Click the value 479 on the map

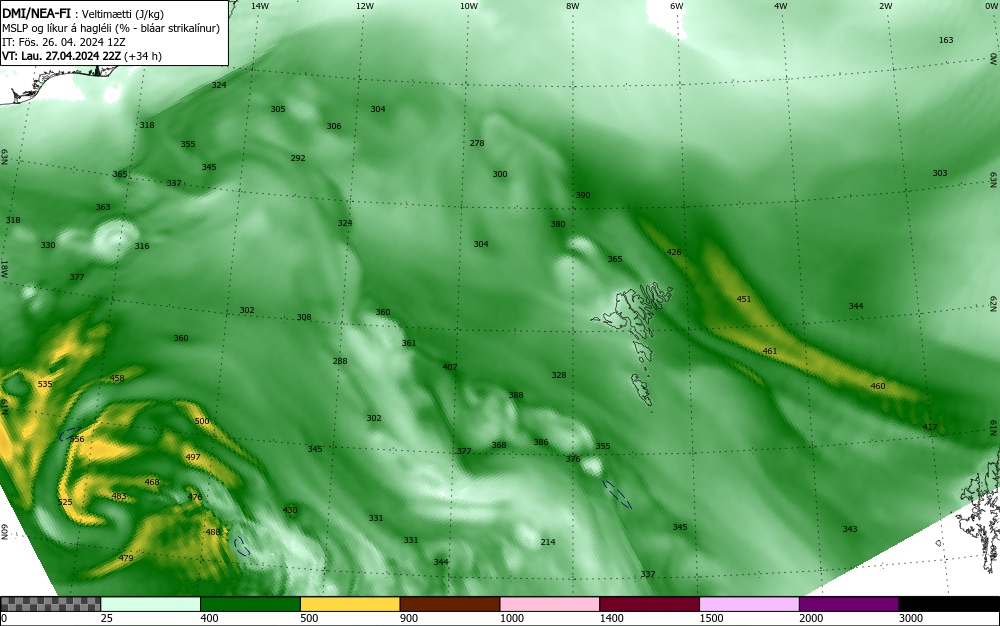[x=126, y=558]
